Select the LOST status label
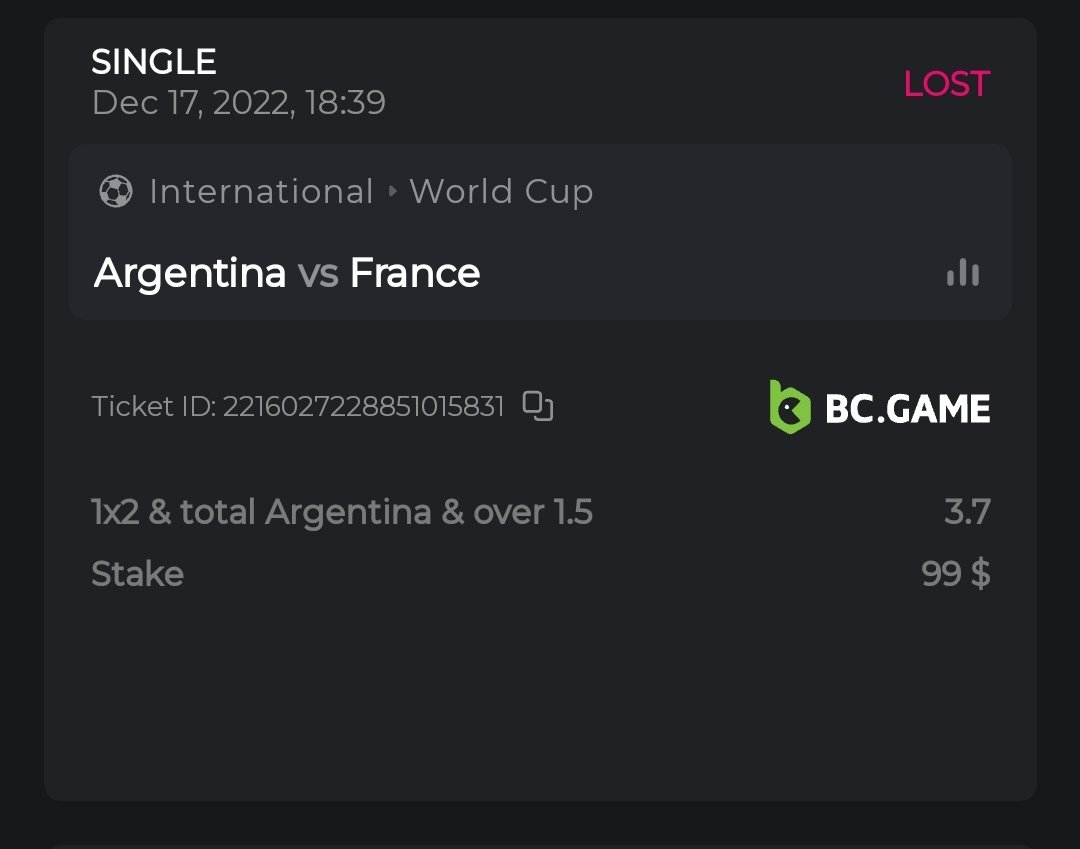 [x=946, y=84]
